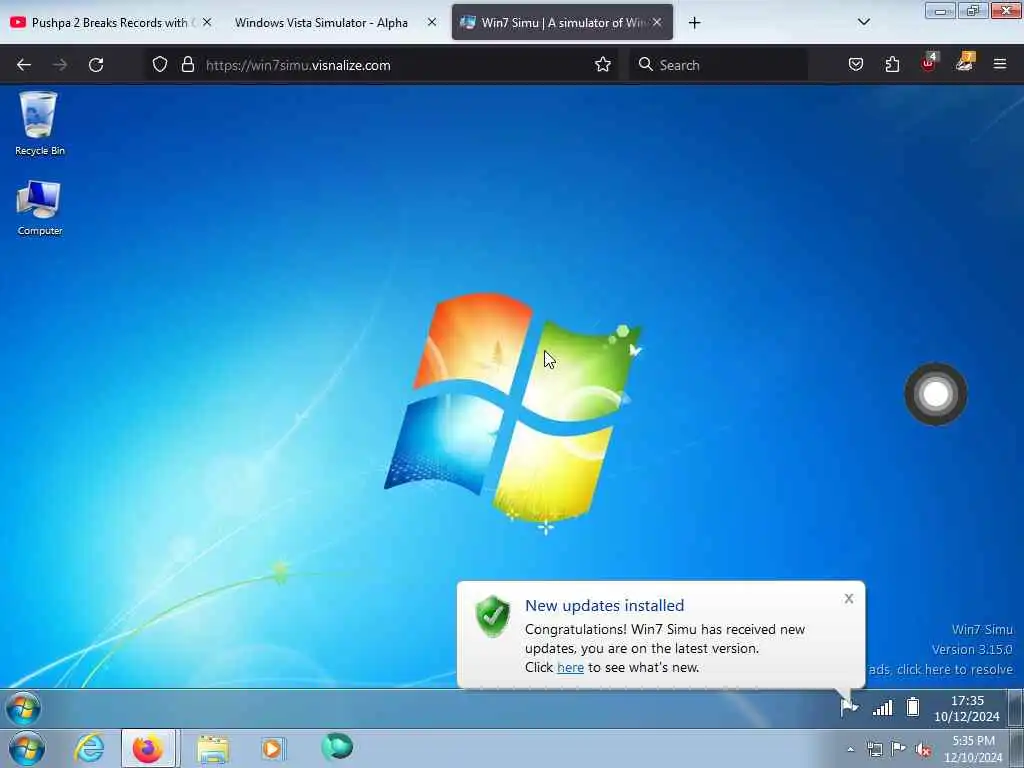Switch to Windows Vista Simulator tab

pyautogui.click(x=321, y=22)
